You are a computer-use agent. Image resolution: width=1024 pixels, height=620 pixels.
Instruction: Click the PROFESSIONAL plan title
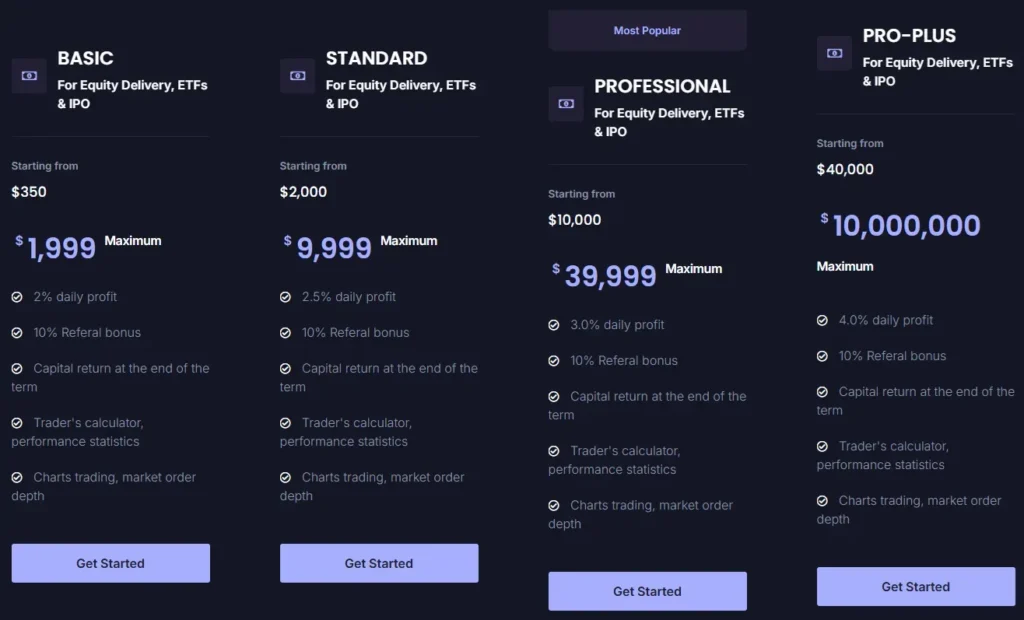click(x=662, y=86)
